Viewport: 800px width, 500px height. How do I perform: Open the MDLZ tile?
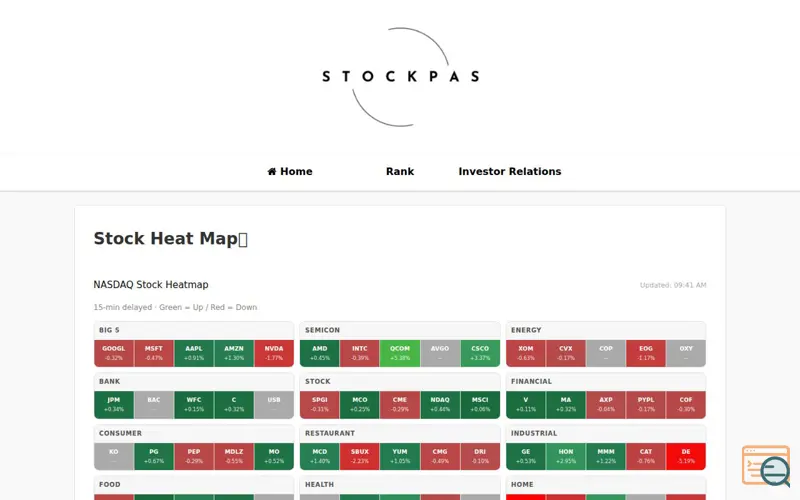coord(234,456)
